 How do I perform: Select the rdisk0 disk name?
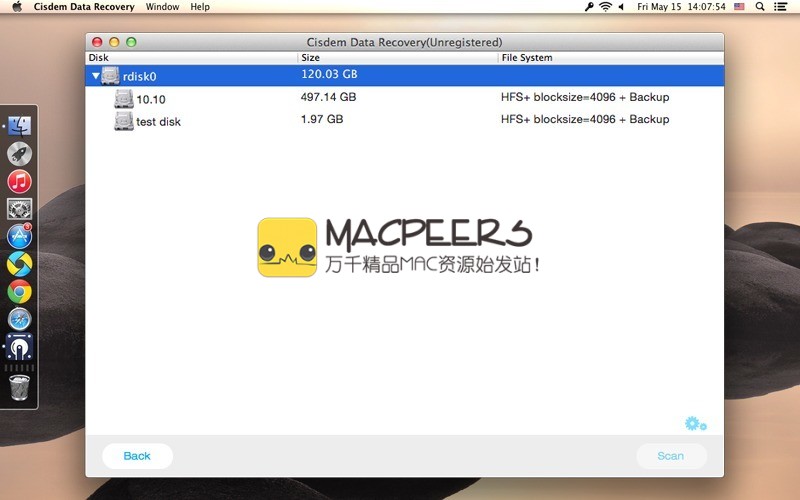139,77
